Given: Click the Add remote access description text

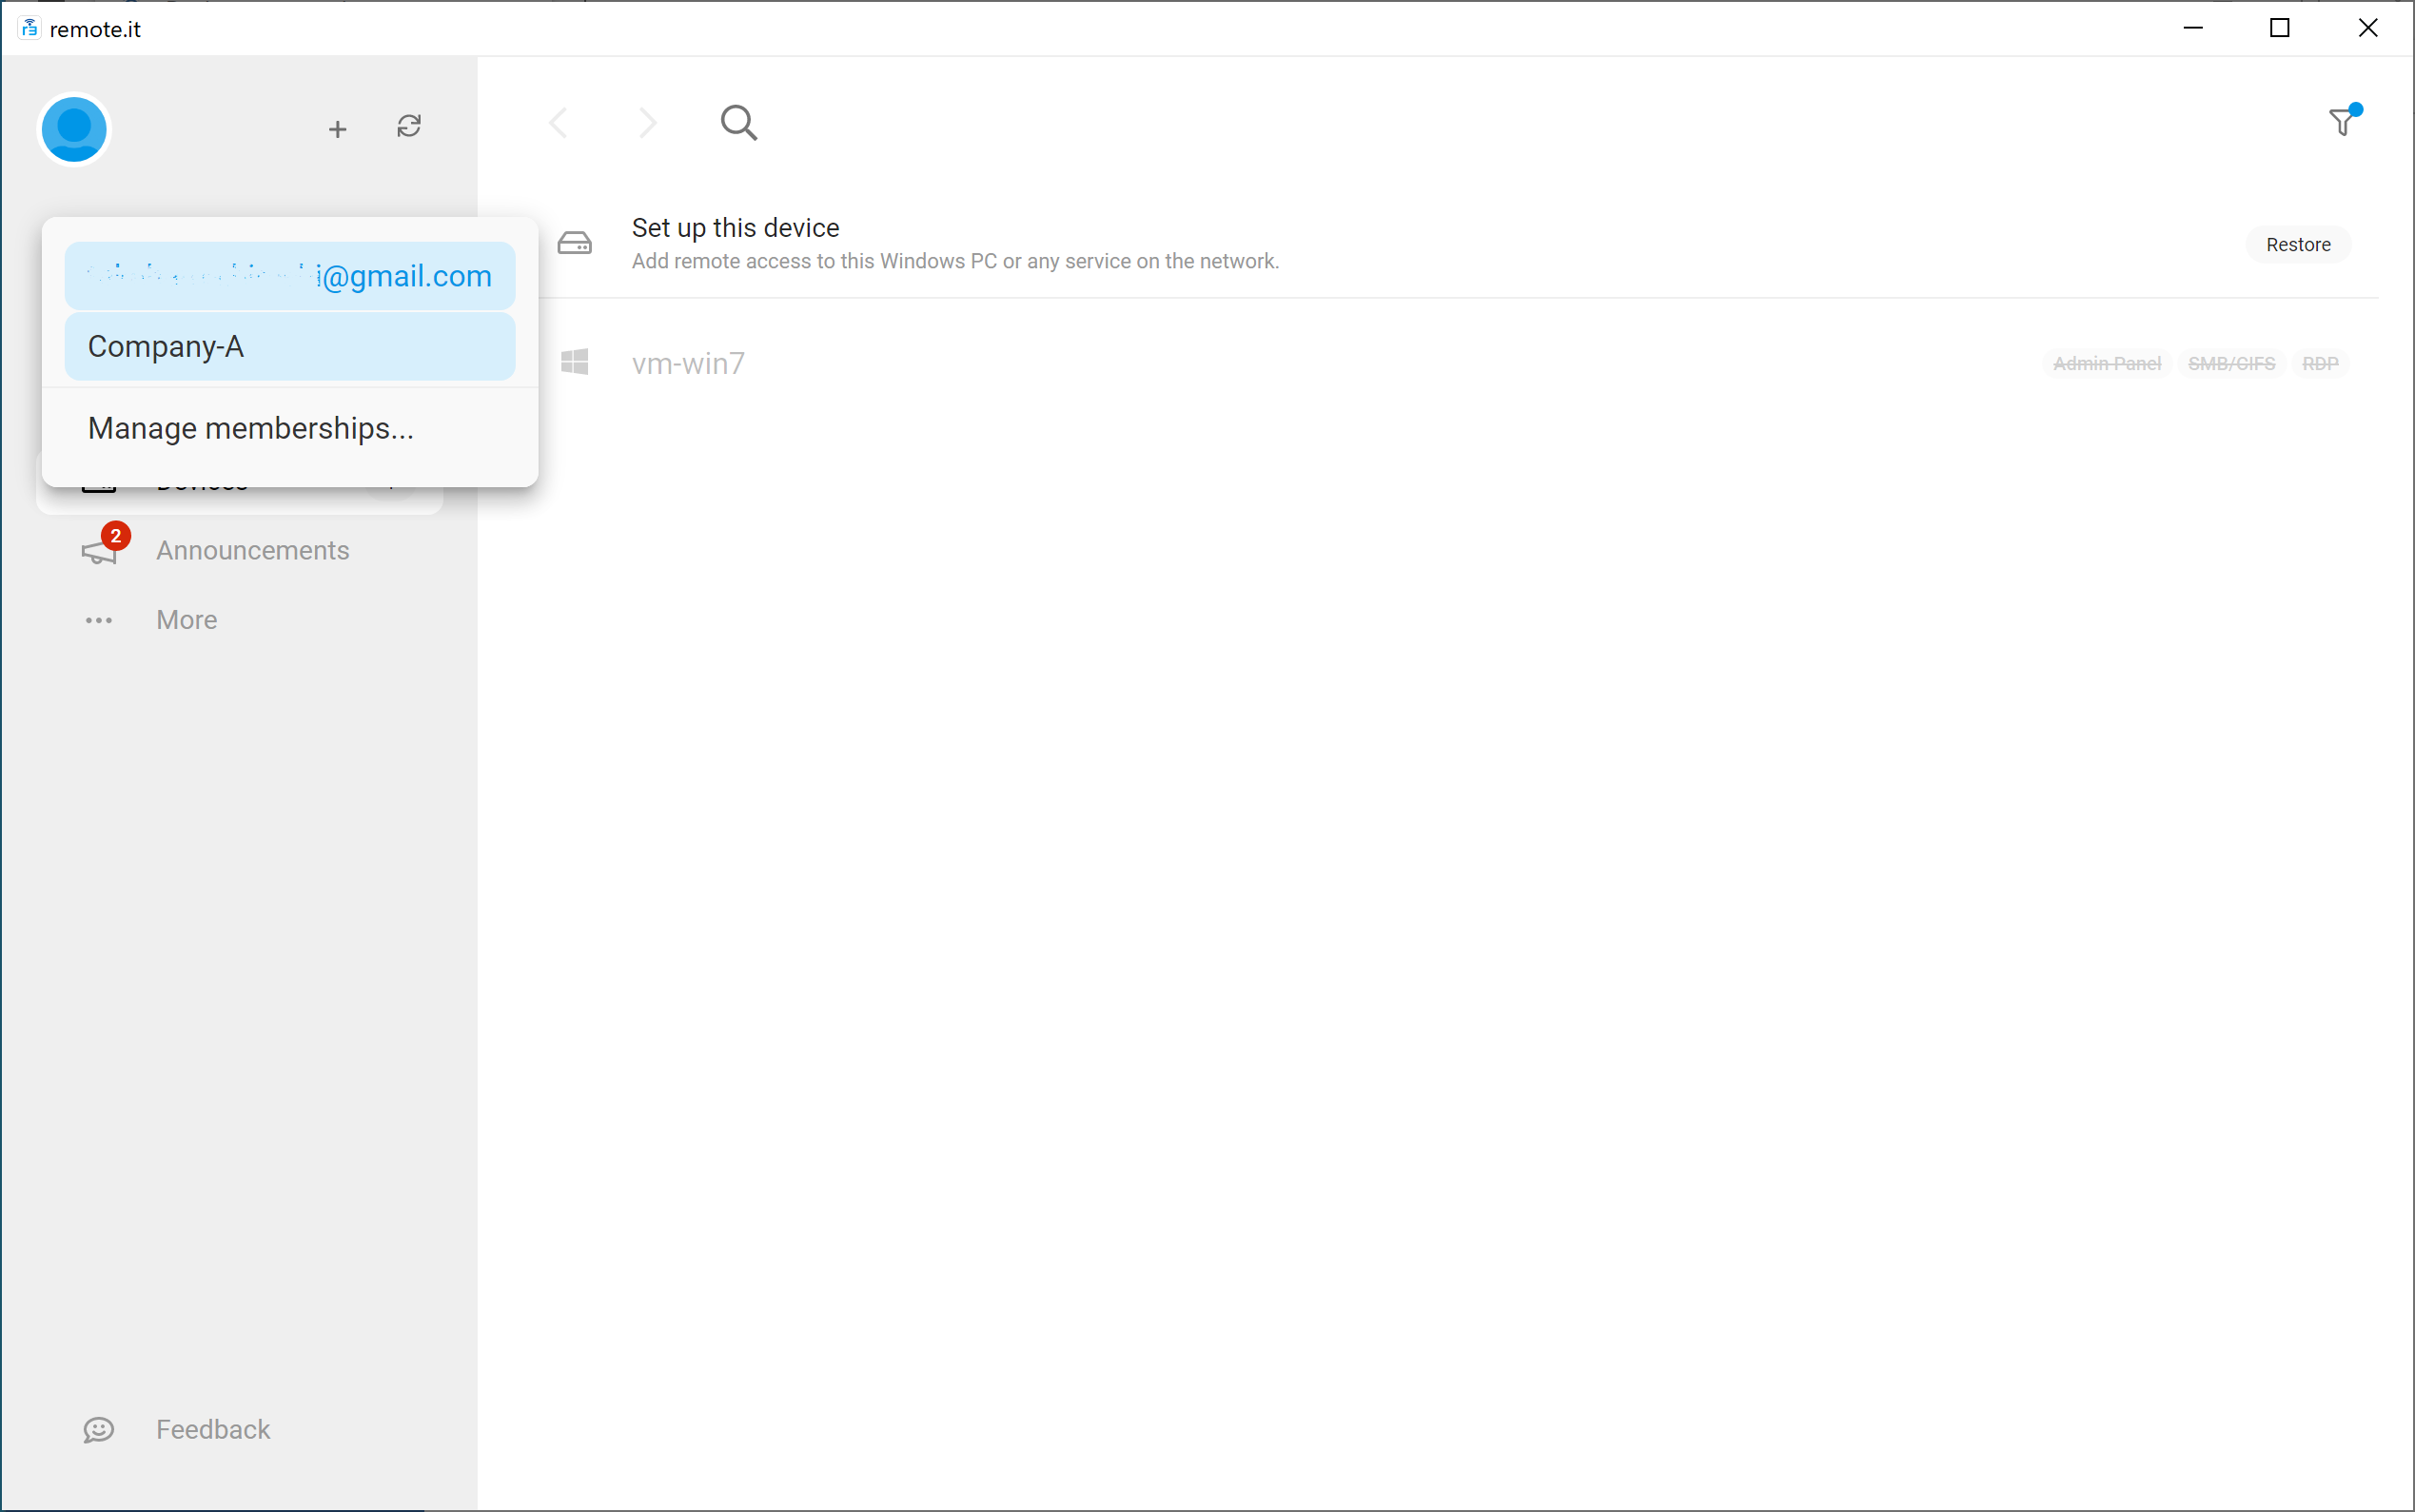Looking at the screenshot, I should tap(955, 261).
